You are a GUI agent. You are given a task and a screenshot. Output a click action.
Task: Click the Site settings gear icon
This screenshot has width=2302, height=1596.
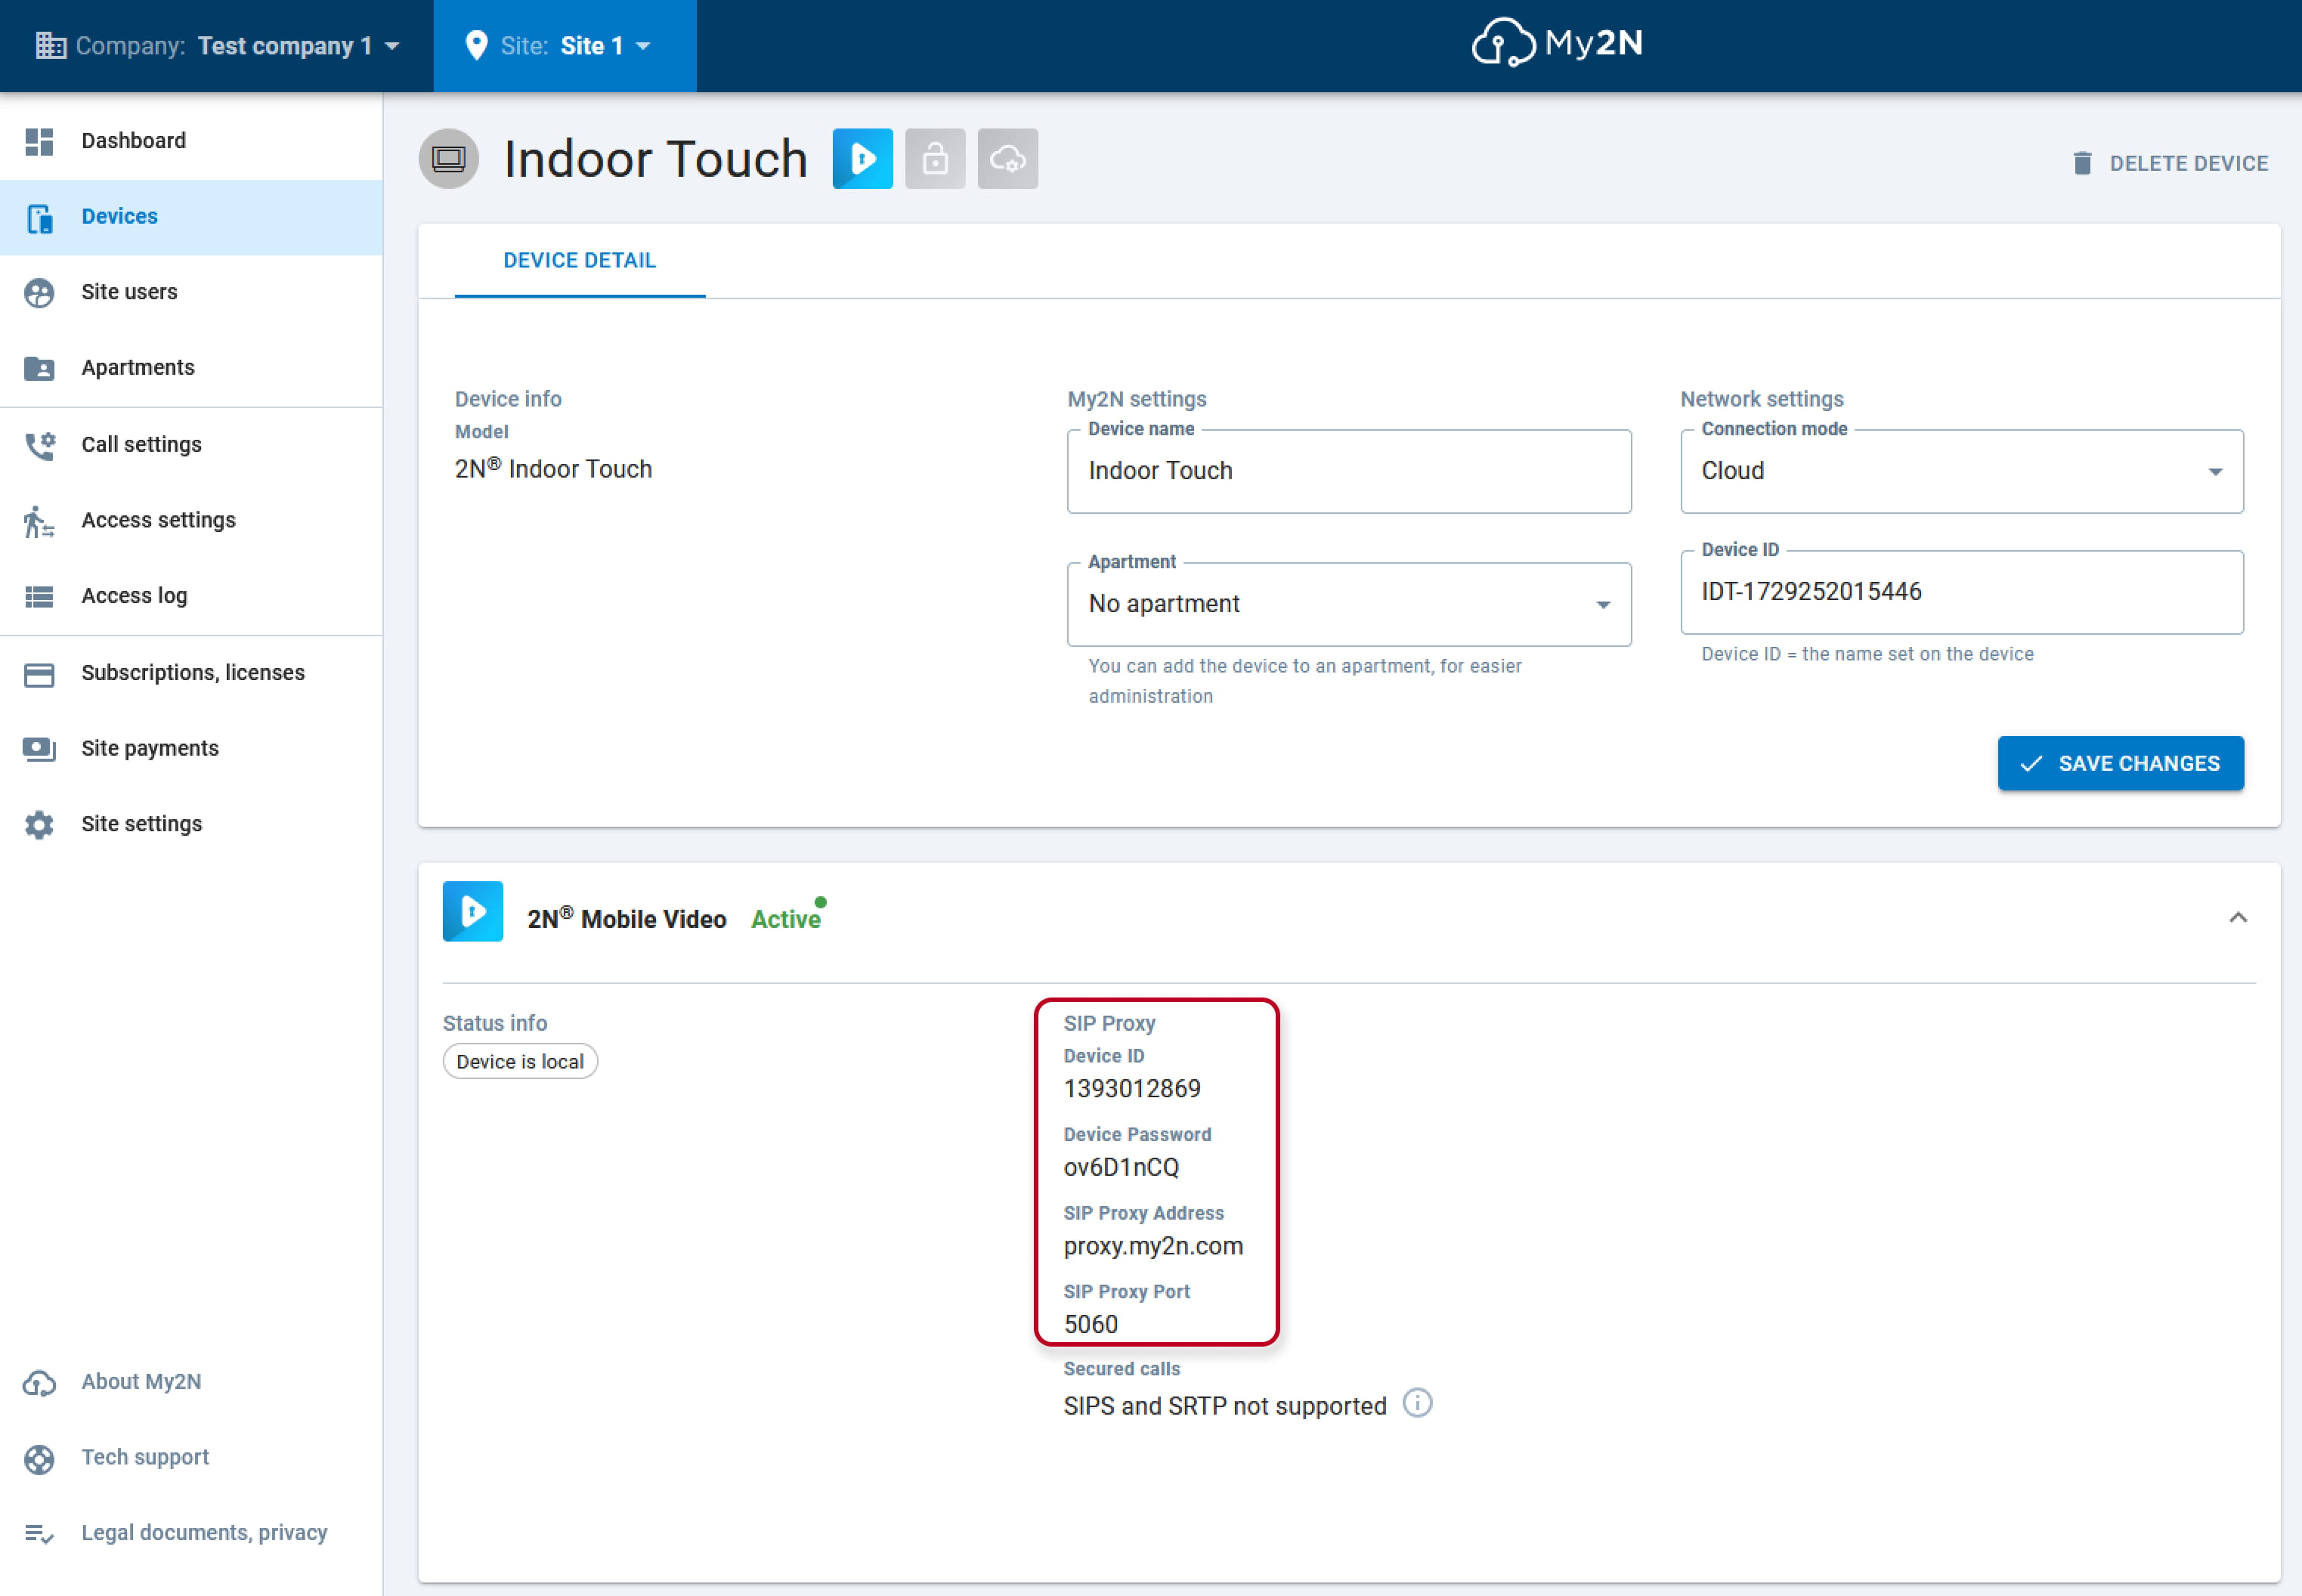[39, 825]
